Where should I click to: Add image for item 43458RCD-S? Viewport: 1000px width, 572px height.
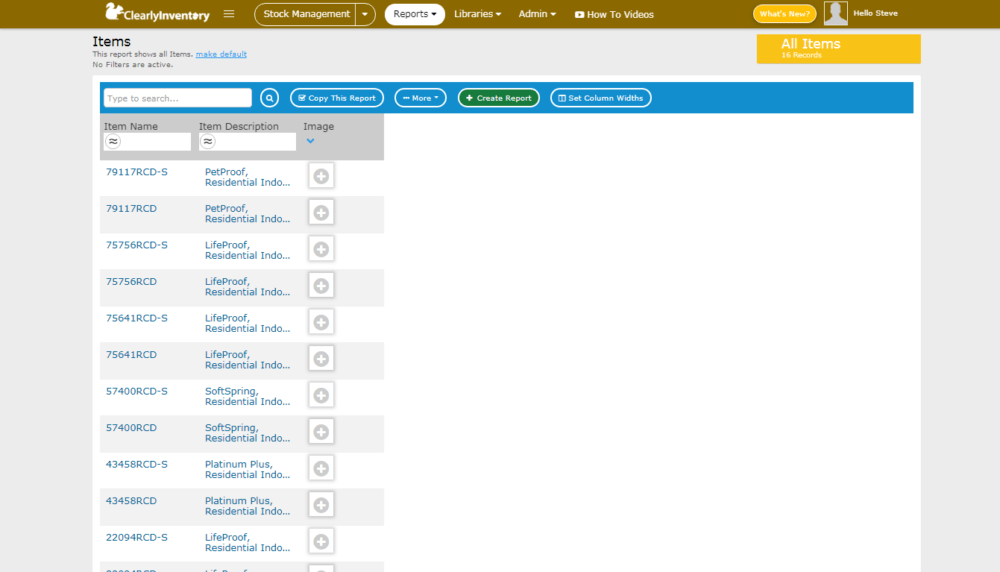point(321,468)
